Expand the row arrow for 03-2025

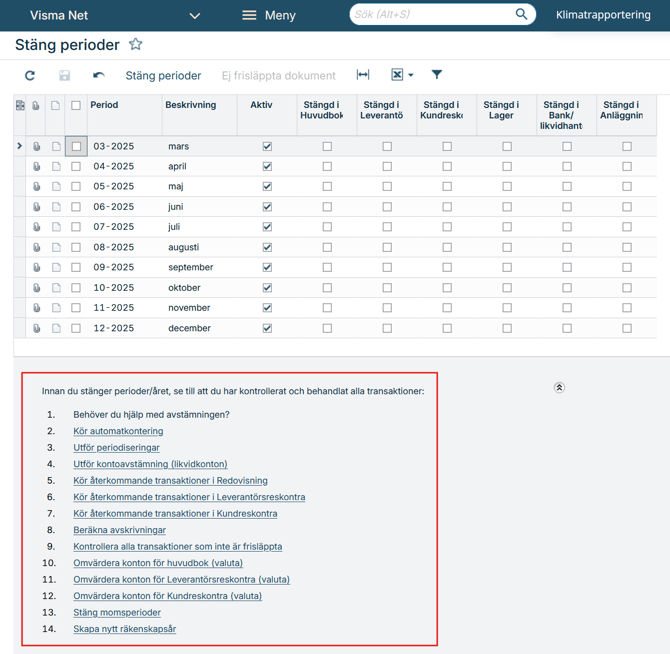(x=19, y=147)
